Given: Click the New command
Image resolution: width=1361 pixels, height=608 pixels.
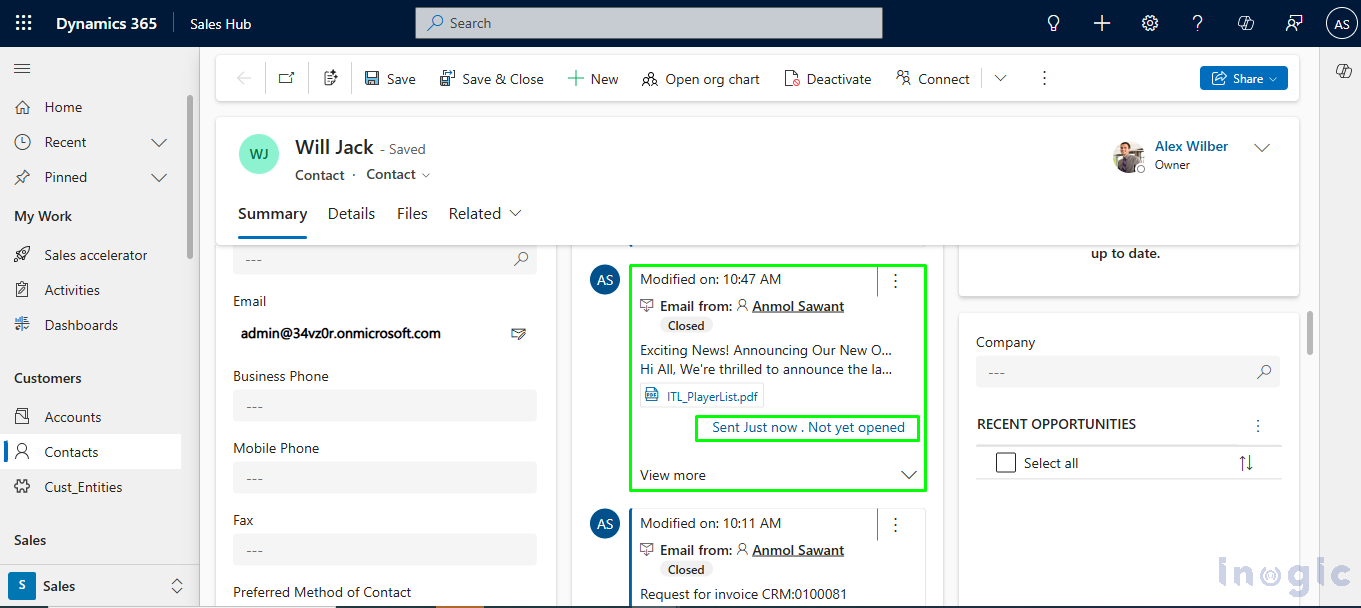Looking at the screenshot, I should pyautogui.click(x=593, y=79).
